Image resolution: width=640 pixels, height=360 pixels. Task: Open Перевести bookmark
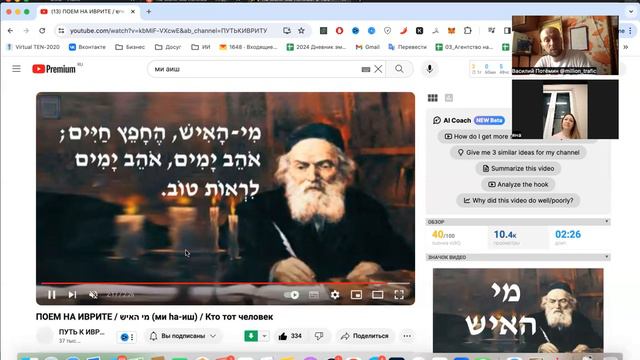point(407,47)
